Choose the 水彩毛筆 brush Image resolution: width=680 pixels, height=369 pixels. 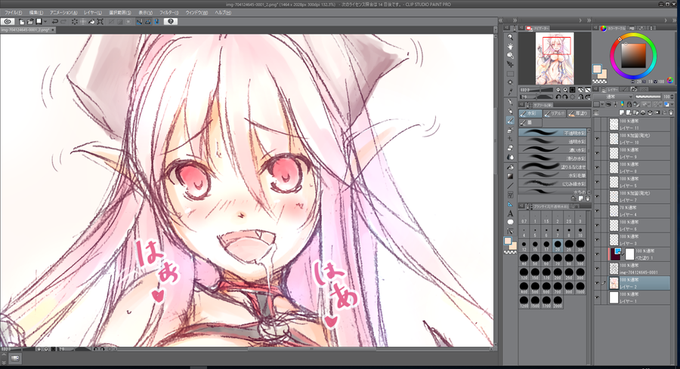pyautogui.click(x=553, y=175)
